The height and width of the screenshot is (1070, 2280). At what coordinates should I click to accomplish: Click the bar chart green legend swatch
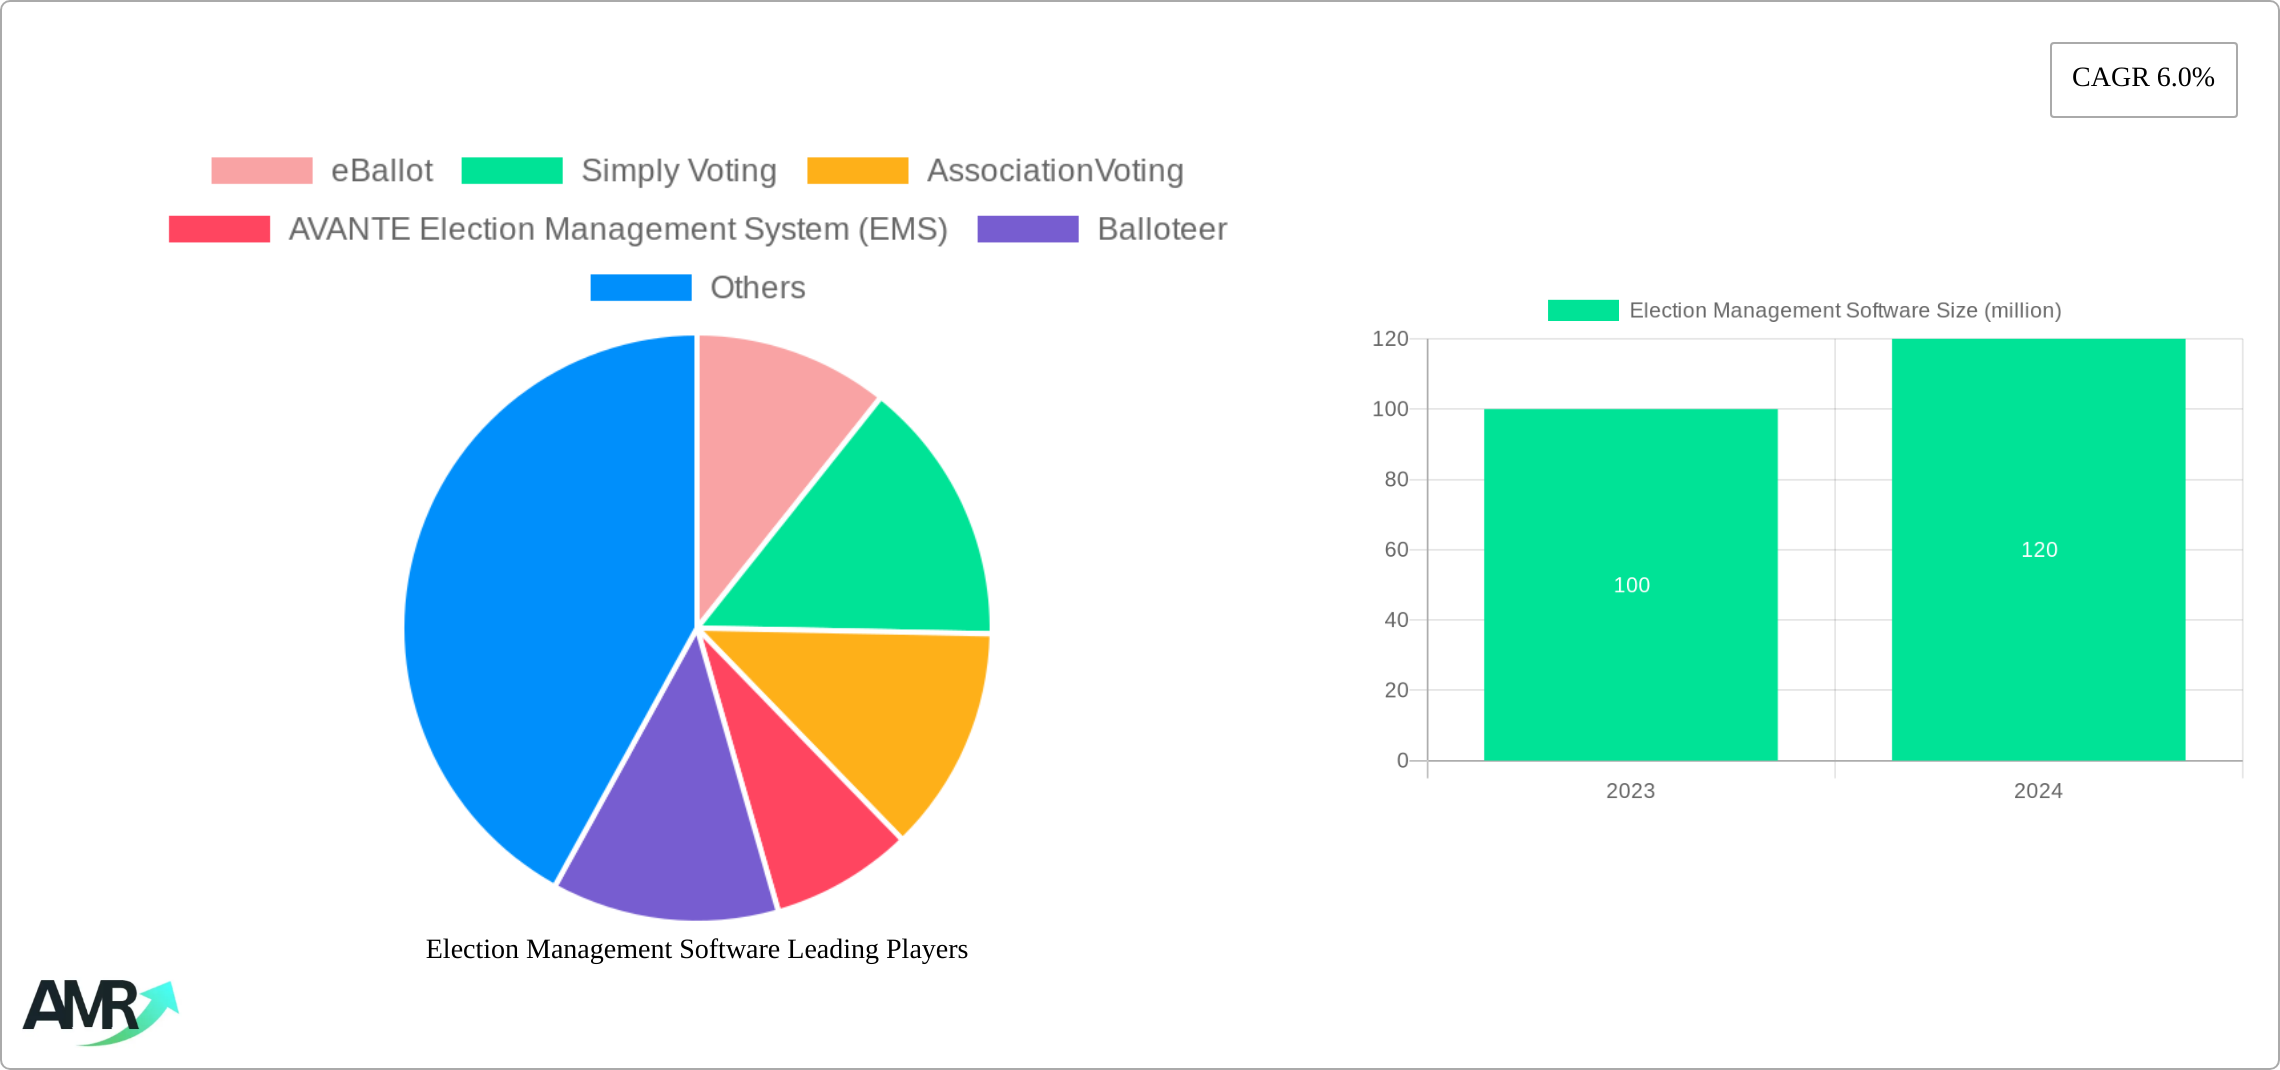tap(1583, 310)
